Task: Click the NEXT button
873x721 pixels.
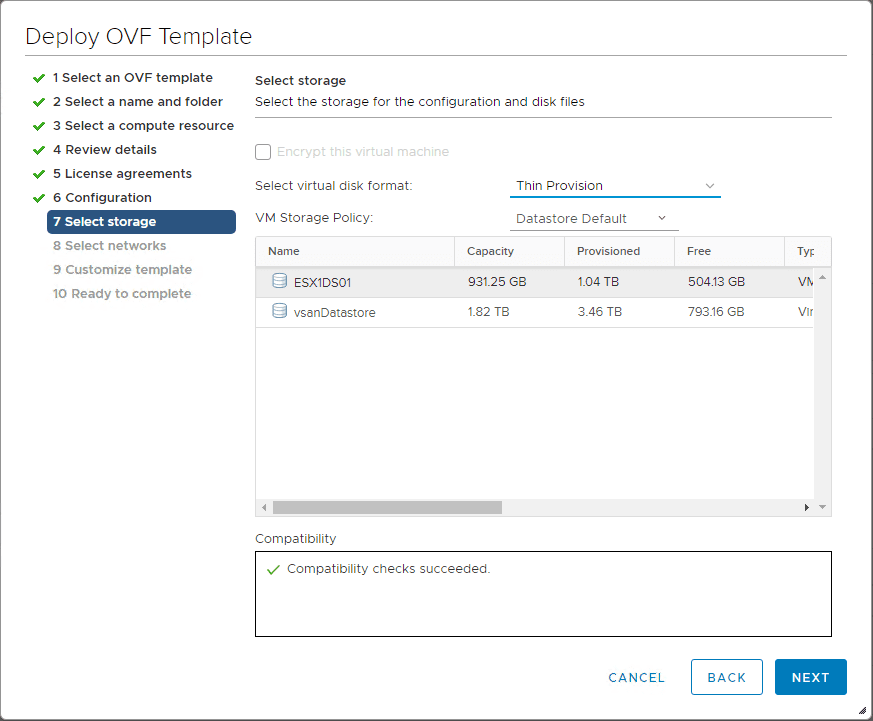Action: pos(810,677)
